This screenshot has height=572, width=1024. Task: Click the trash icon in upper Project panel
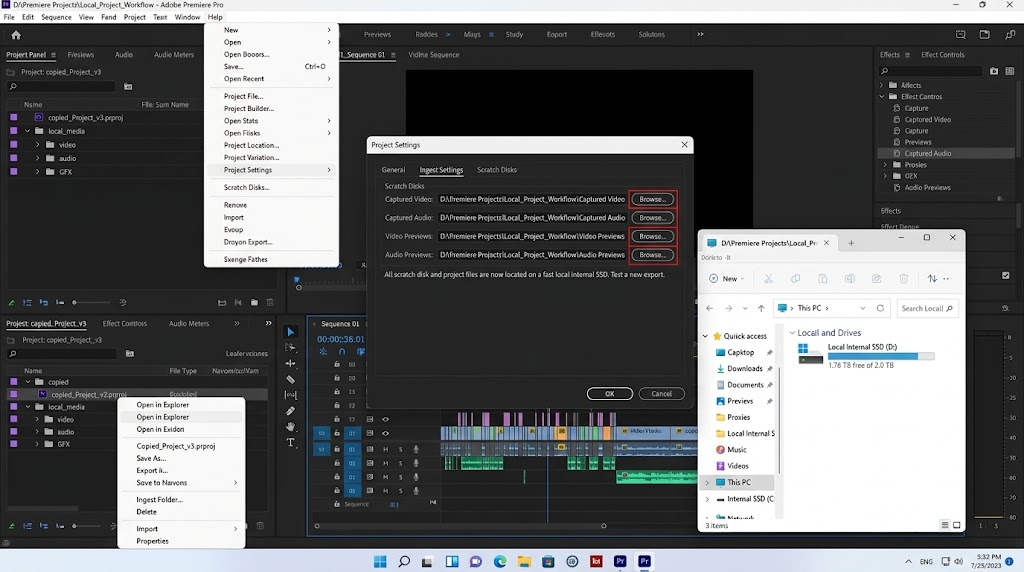point(270,303)
